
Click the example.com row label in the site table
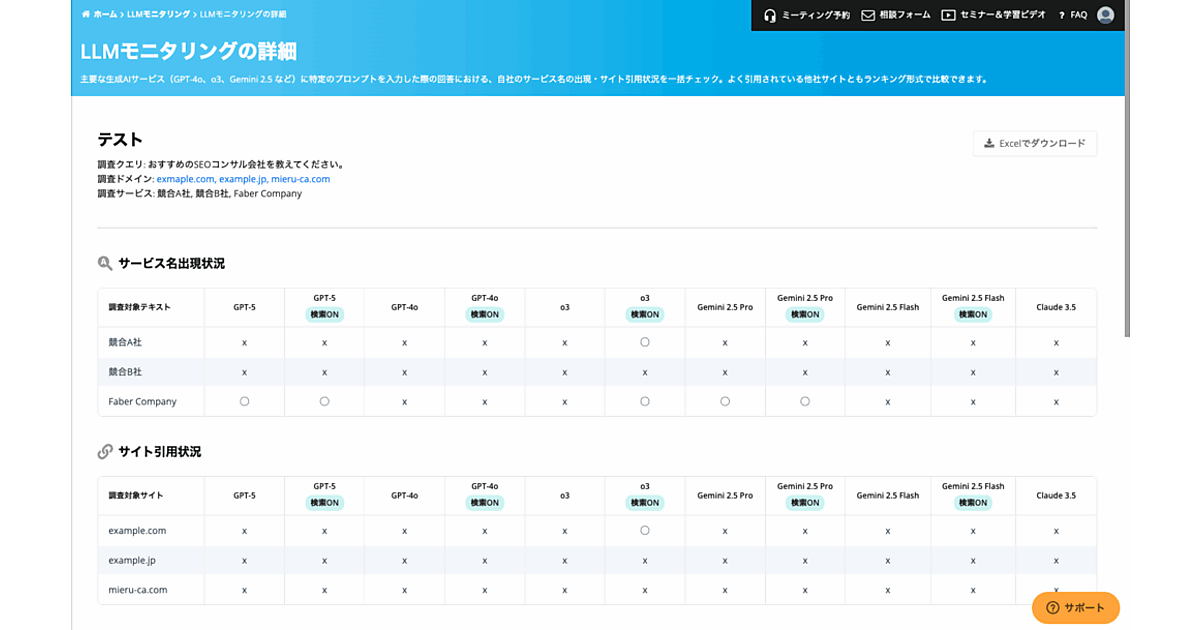(x=137, y=531)
